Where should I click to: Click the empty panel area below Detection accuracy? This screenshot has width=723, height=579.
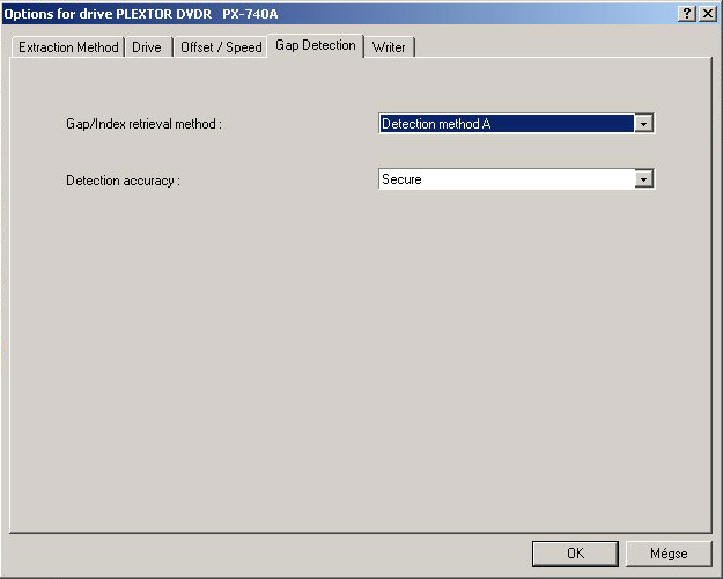(x=360, y=350)
